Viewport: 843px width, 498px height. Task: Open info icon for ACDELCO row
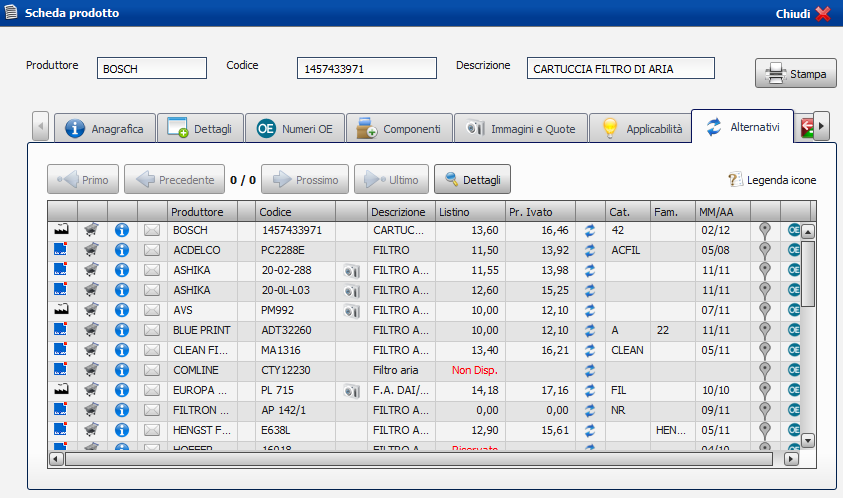(x=122, y=250)
